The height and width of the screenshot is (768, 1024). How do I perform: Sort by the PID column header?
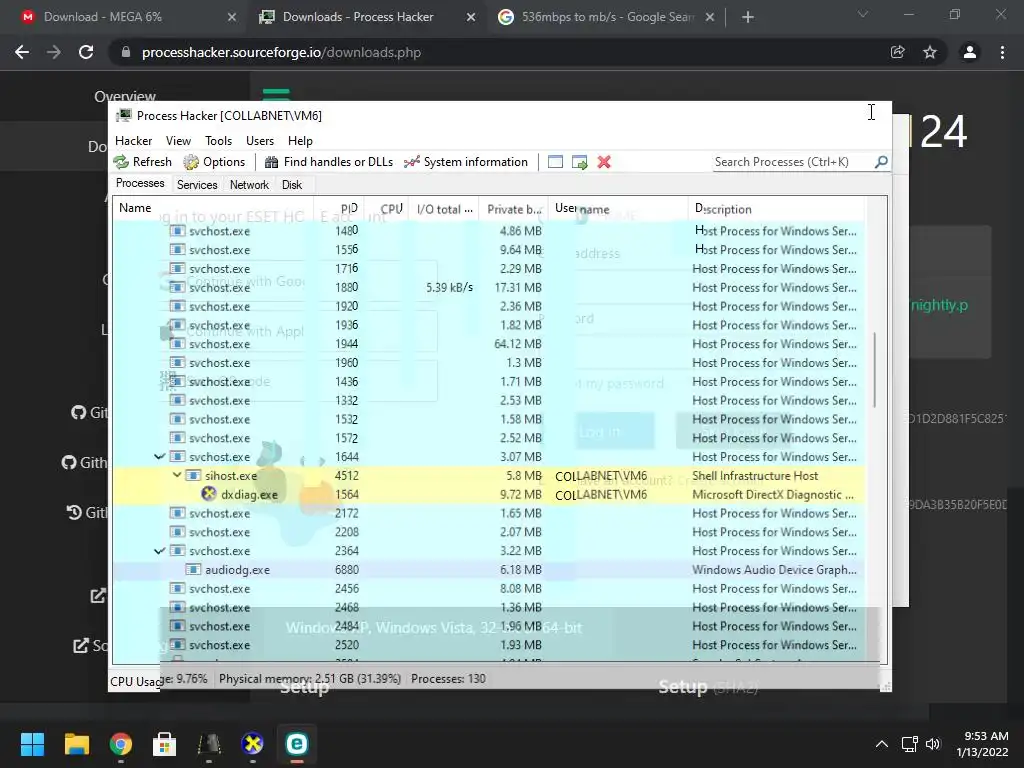point(338,208)
